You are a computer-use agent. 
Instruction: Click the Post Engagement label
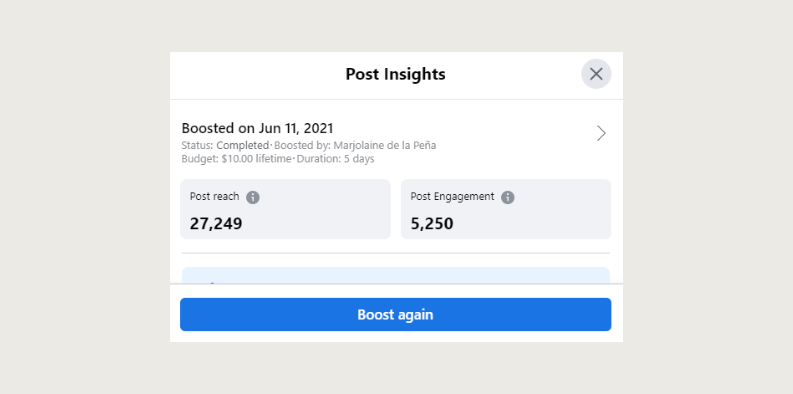(452, 197)
